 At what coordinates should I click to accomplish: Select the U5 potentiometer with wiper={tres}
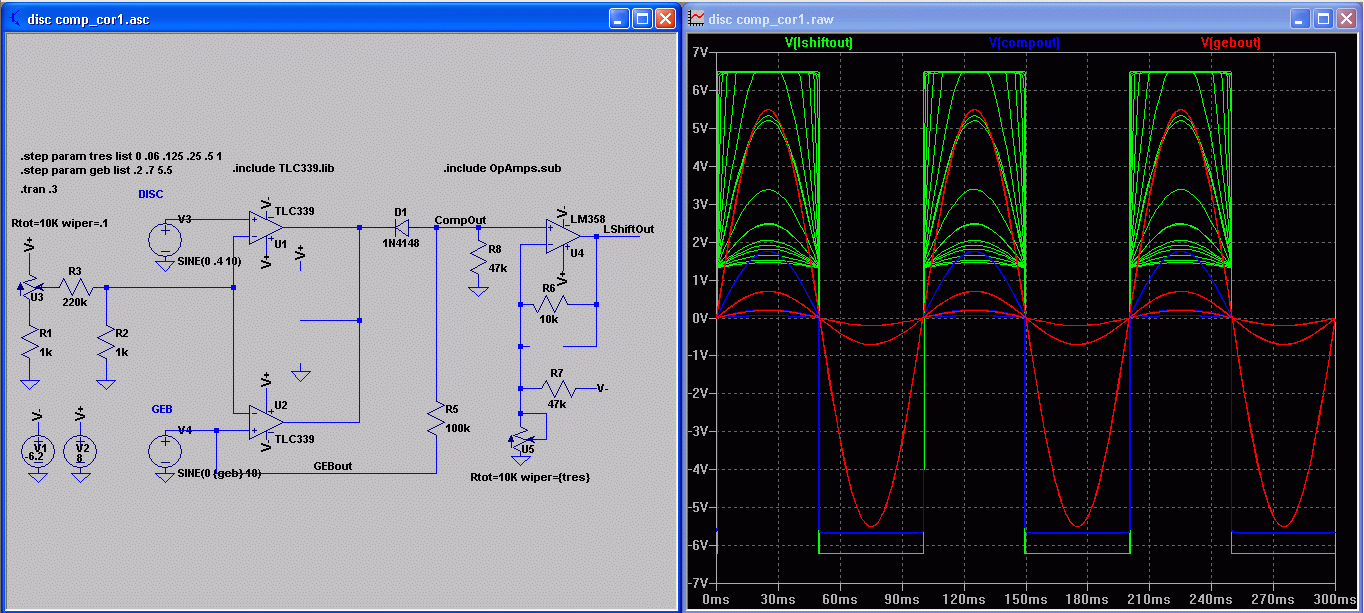(520, 436)
